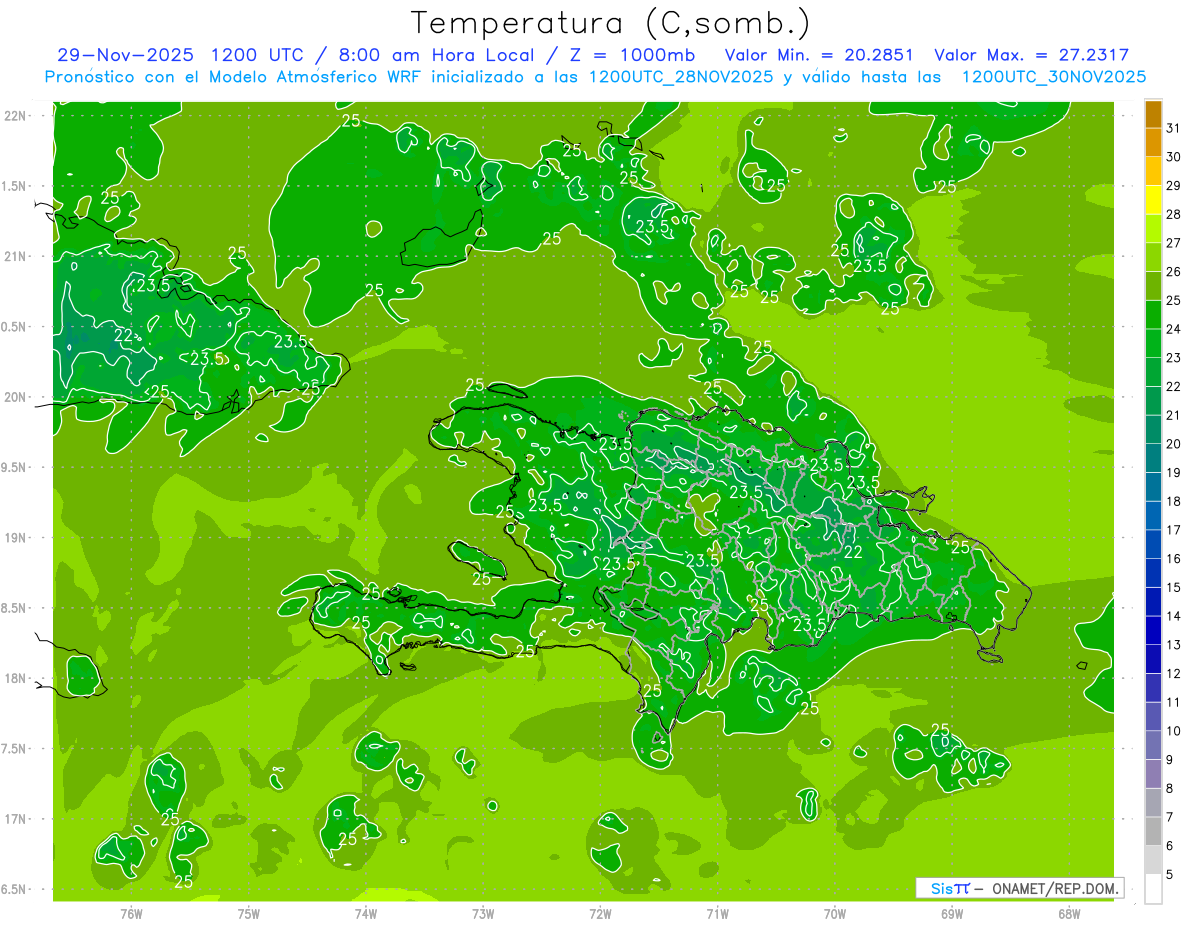This screenshot has height=927, width=1200.
Task: Click the "20N" latitude axis label
Action: [x=15, y=397]
